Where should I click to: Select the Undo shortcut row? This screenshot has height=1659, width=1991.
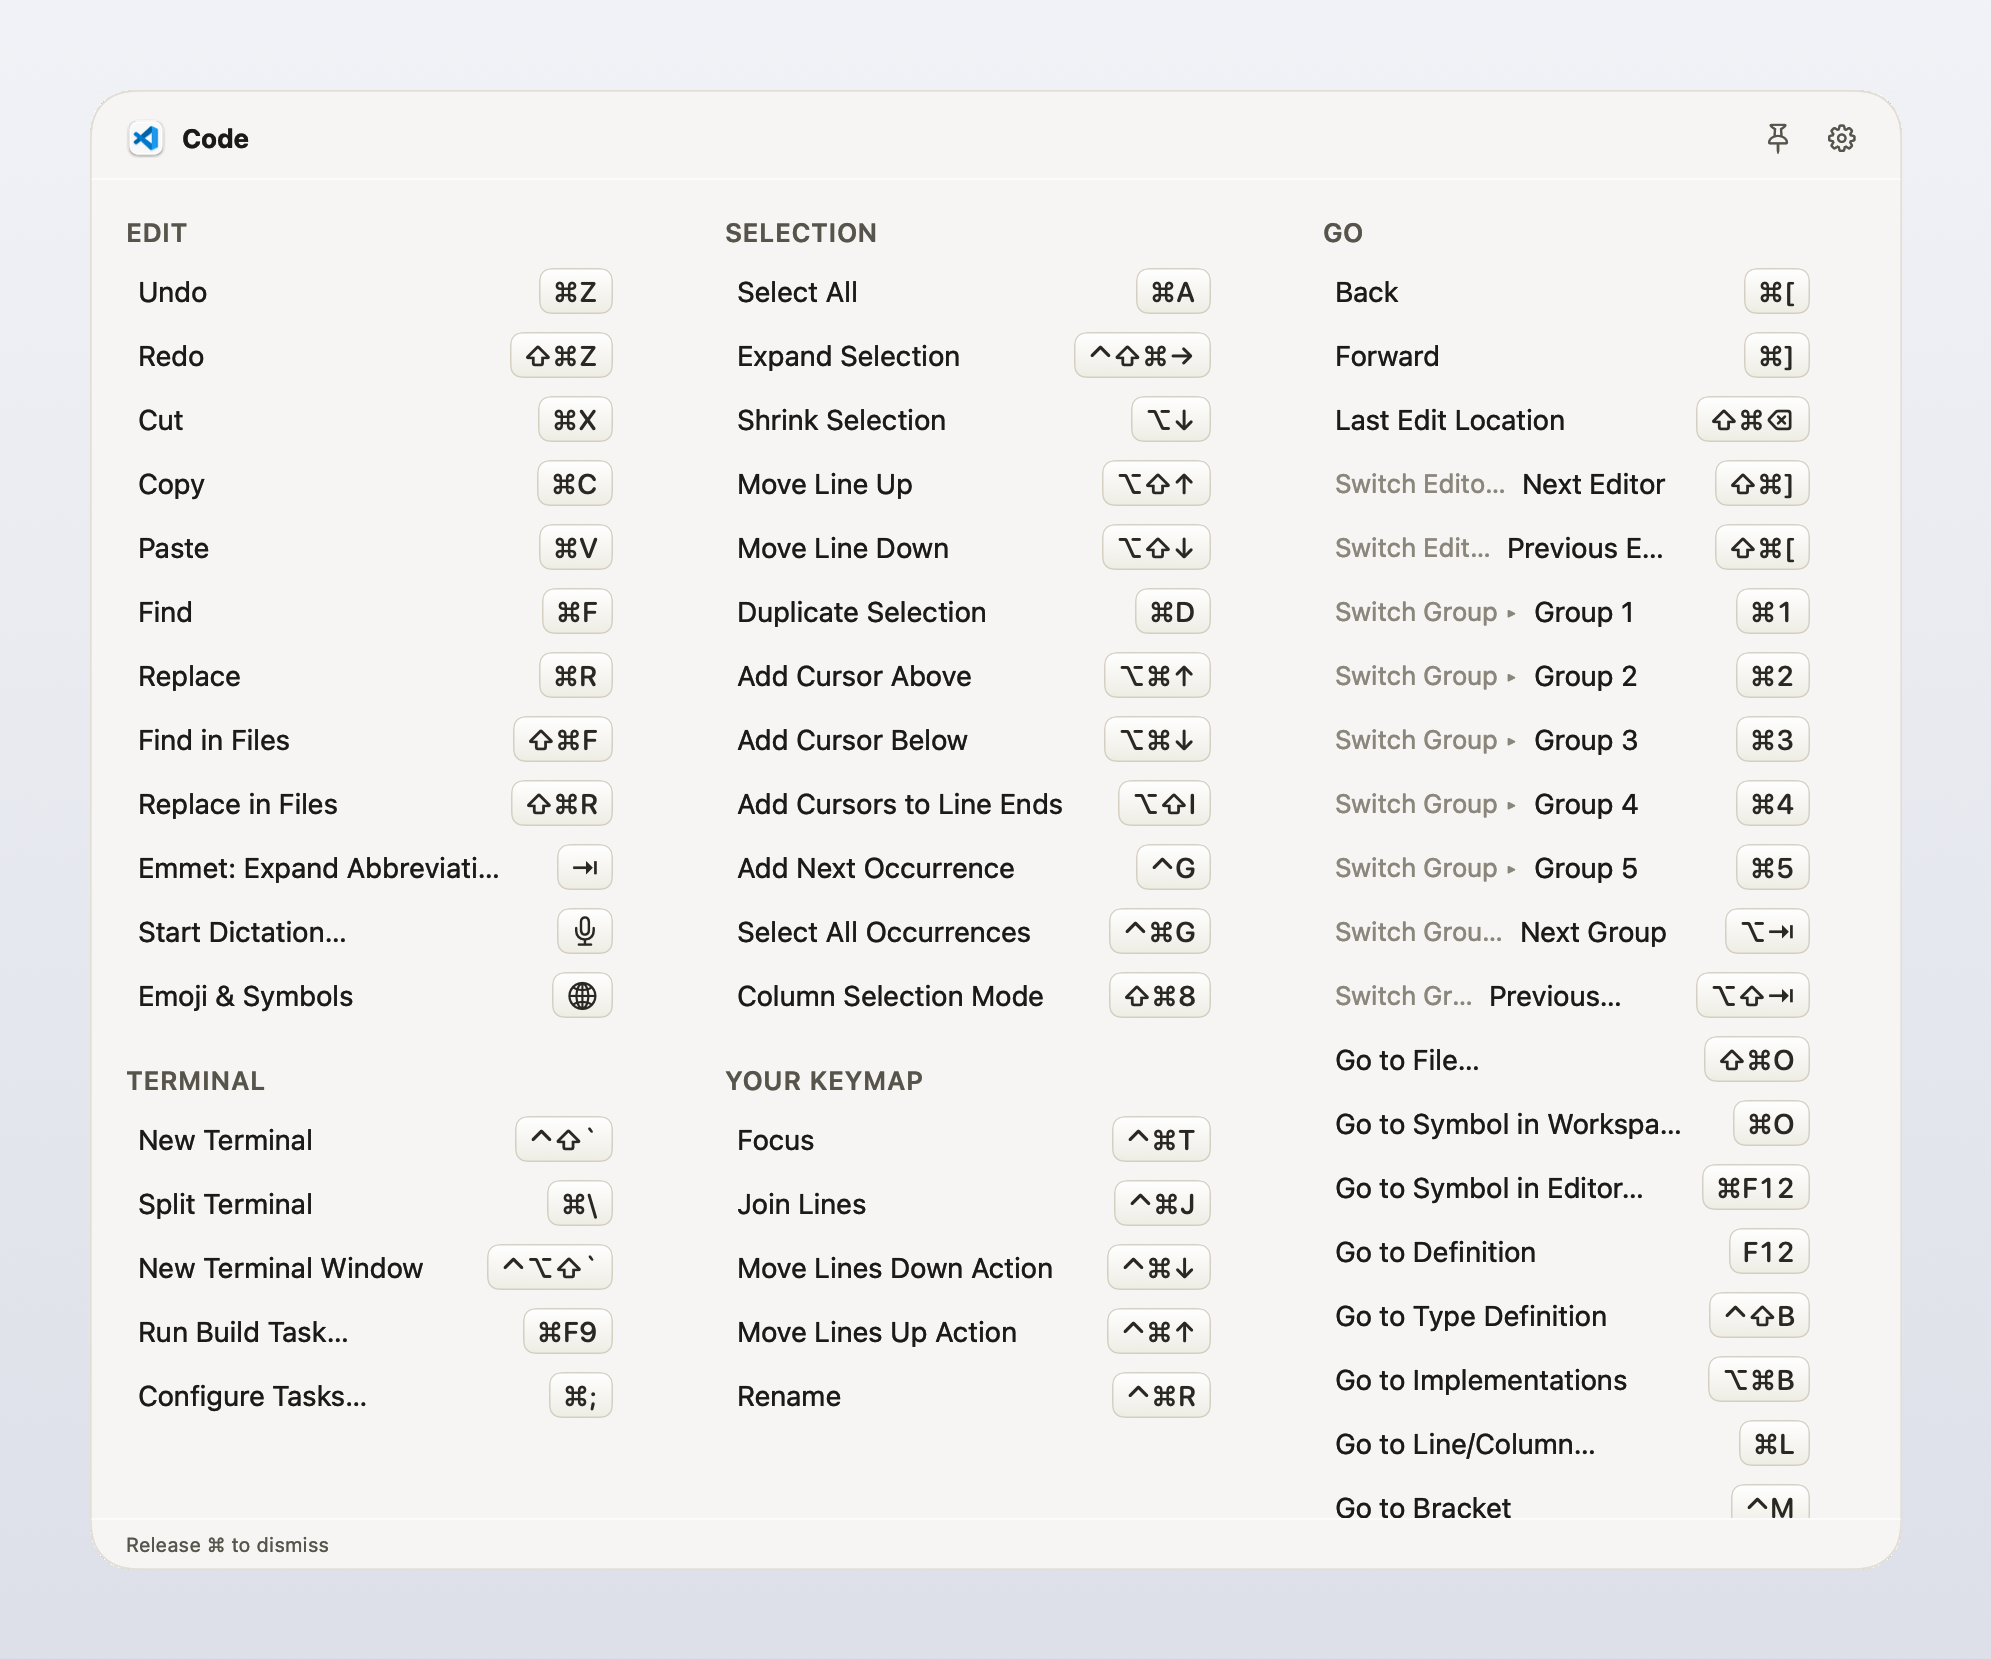[370, 292]
